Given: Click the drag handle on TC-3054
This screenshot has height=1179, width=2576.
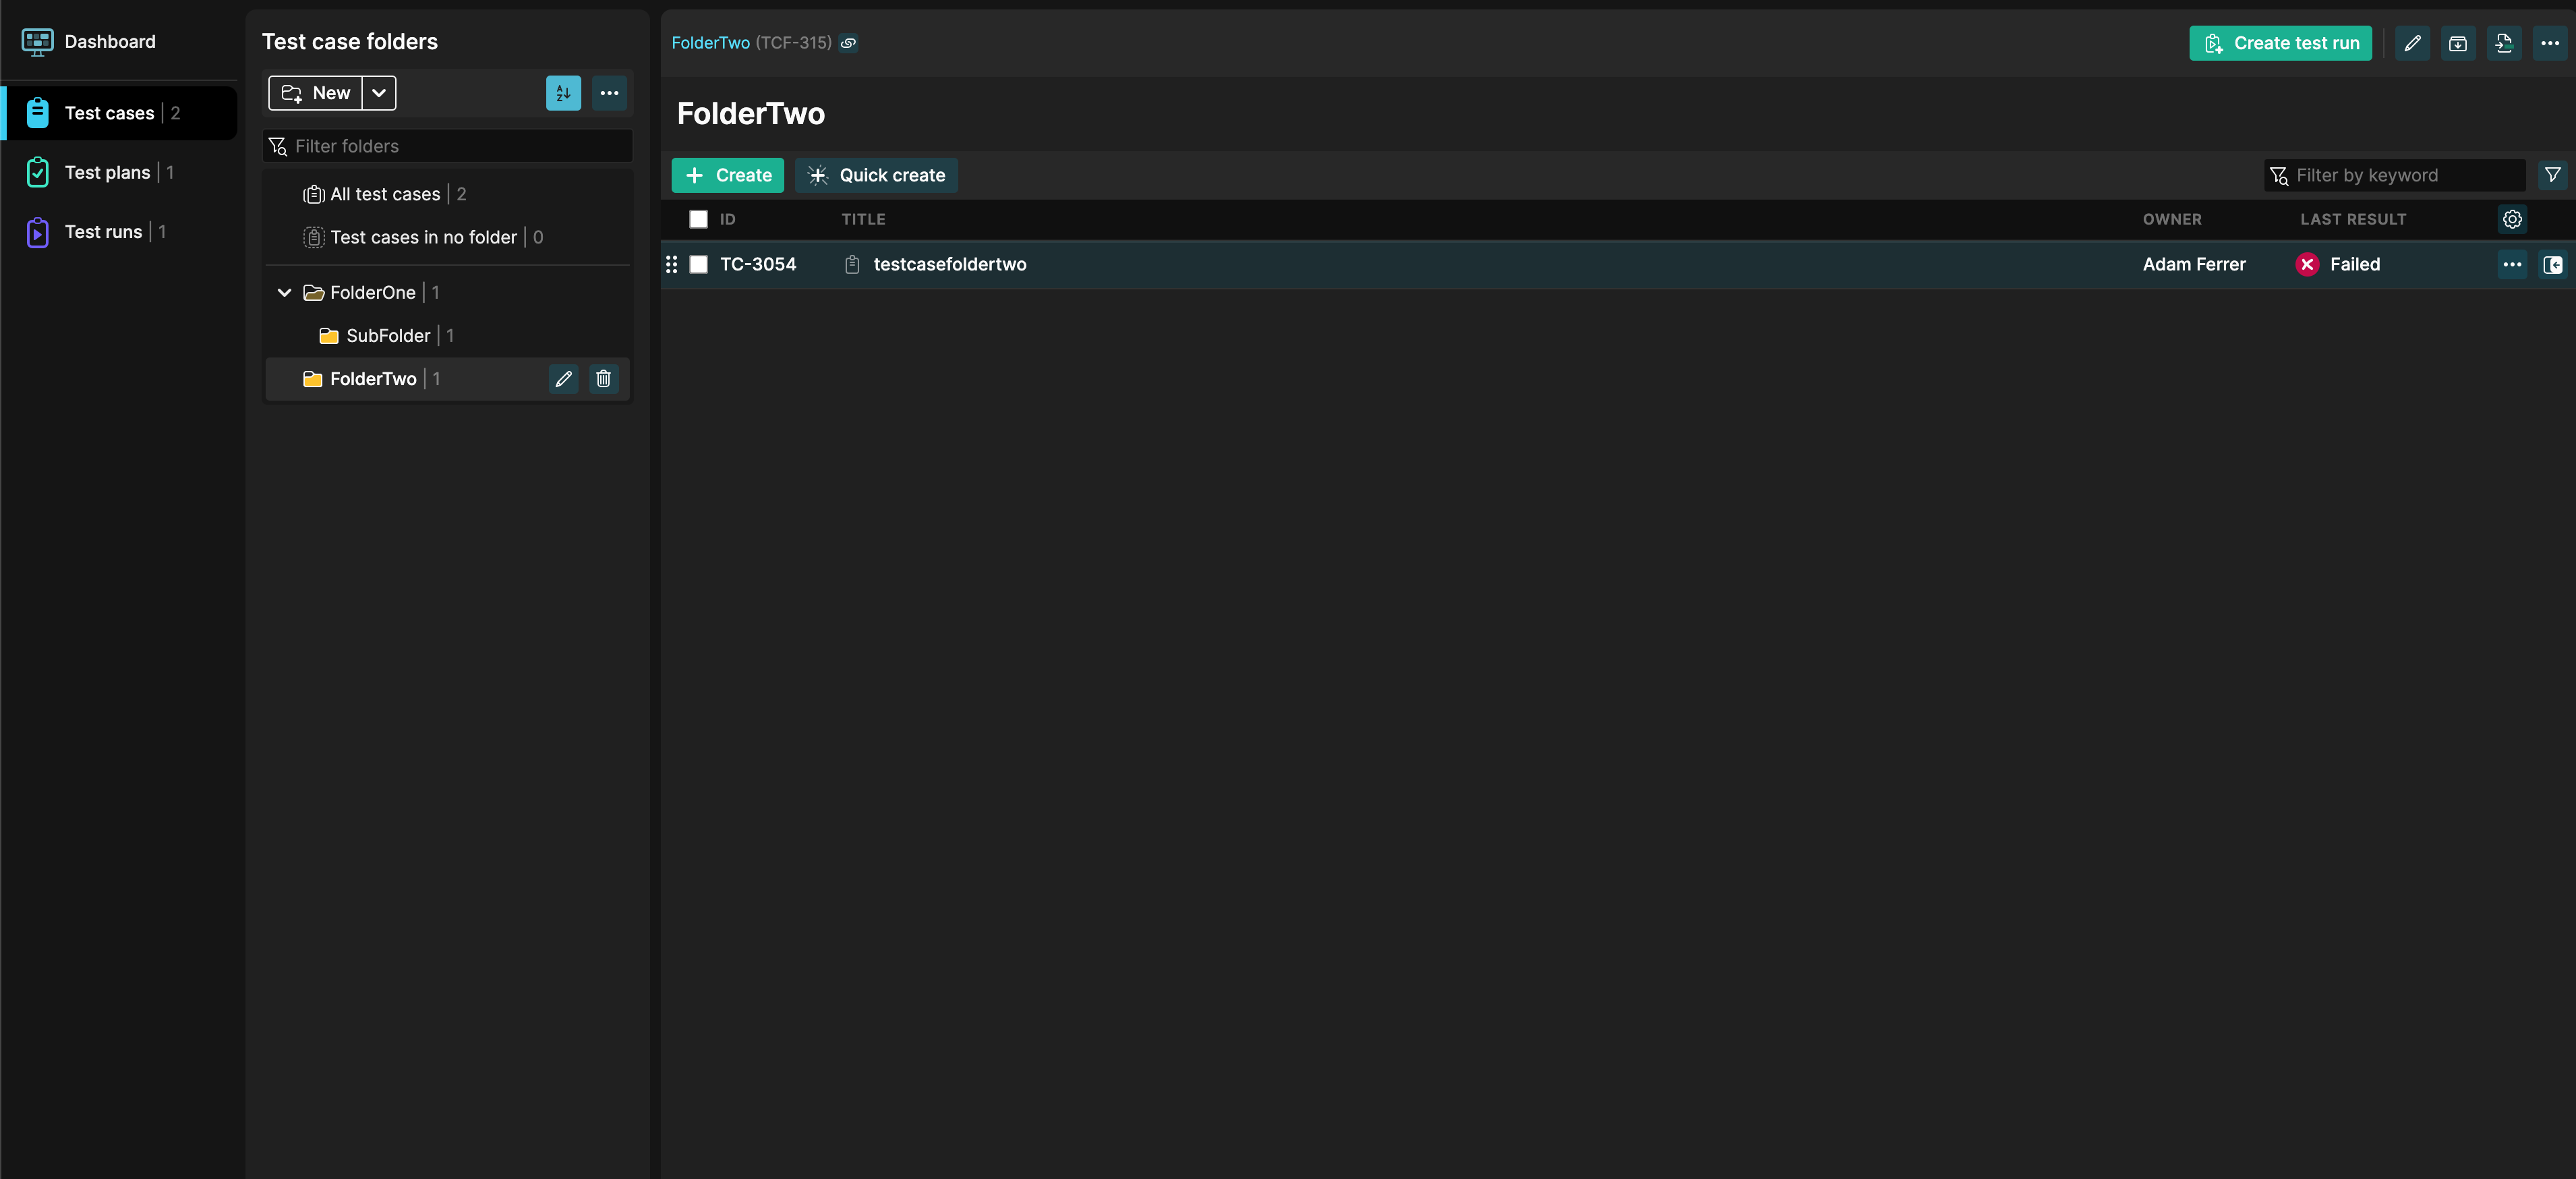Looking at the screenshot, I should pos(671,264).
